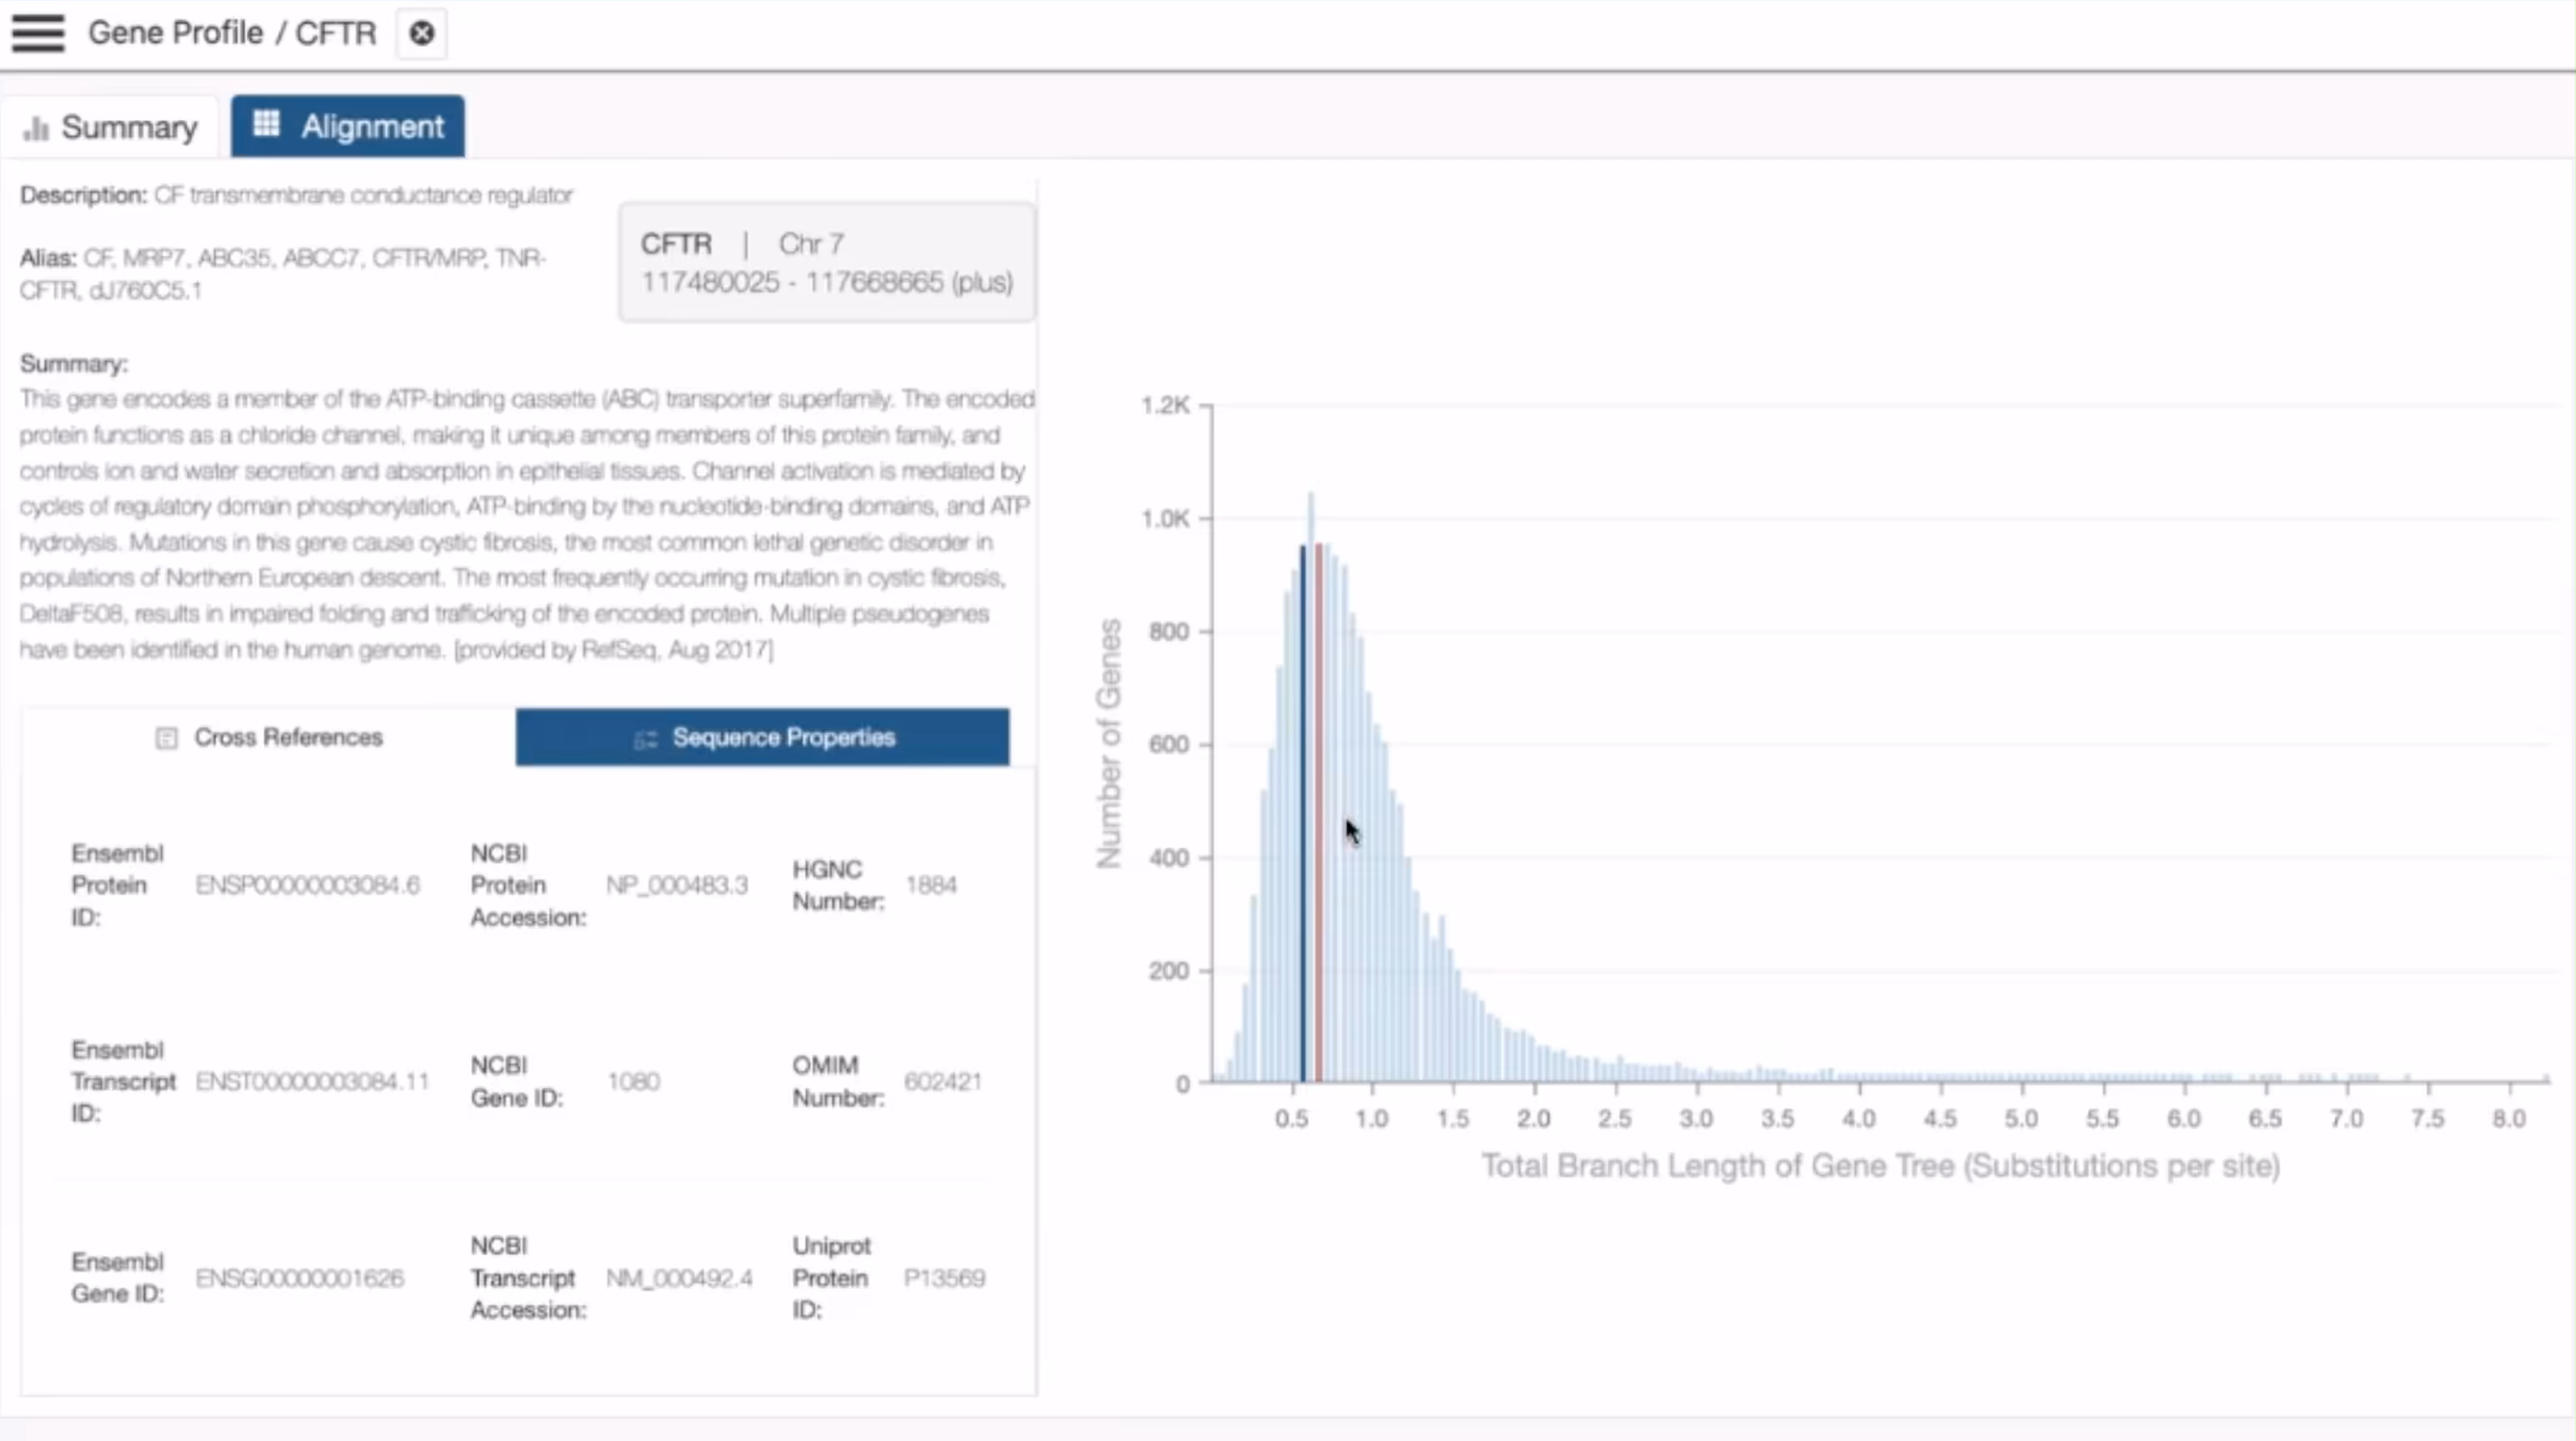Click Ensembl gene ID ENSG00000001626

coord(300,1277)
